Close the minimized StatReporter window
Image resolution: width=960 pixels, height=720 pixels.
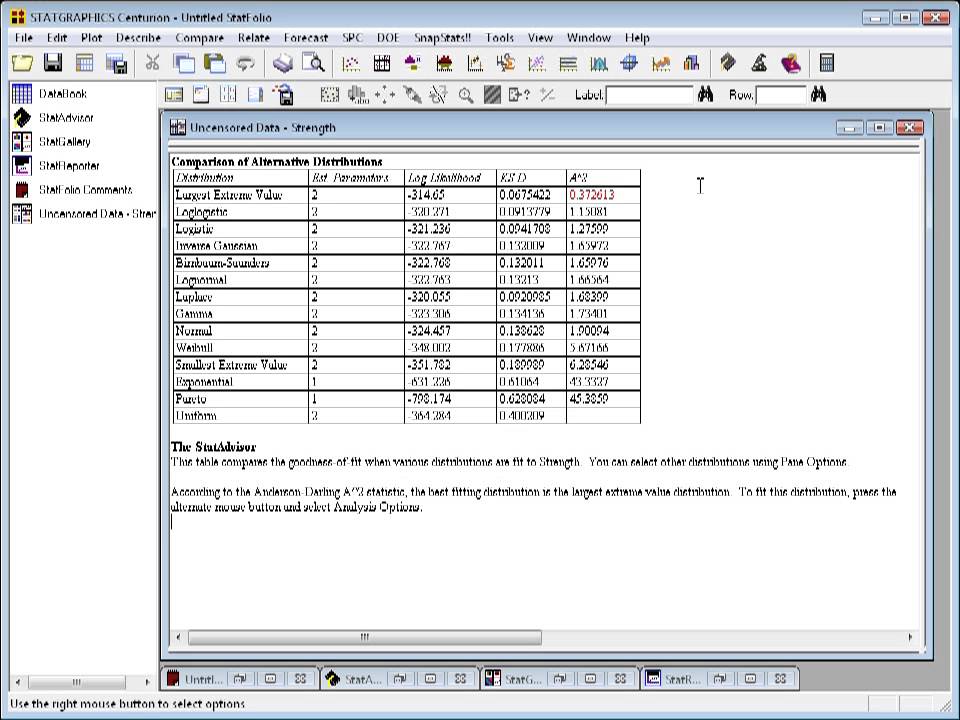point(780,679)
